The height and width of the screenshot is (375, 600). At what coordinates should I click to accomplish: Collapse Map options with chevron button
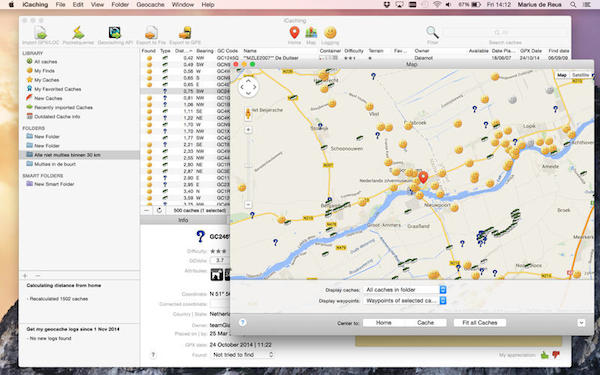tap(581, 323)
